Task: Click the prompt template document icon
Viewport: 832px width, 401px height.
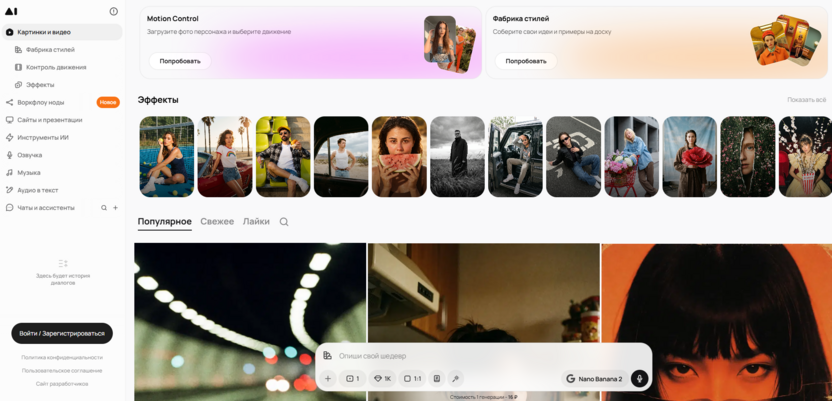Action: [x=437, y=379]
